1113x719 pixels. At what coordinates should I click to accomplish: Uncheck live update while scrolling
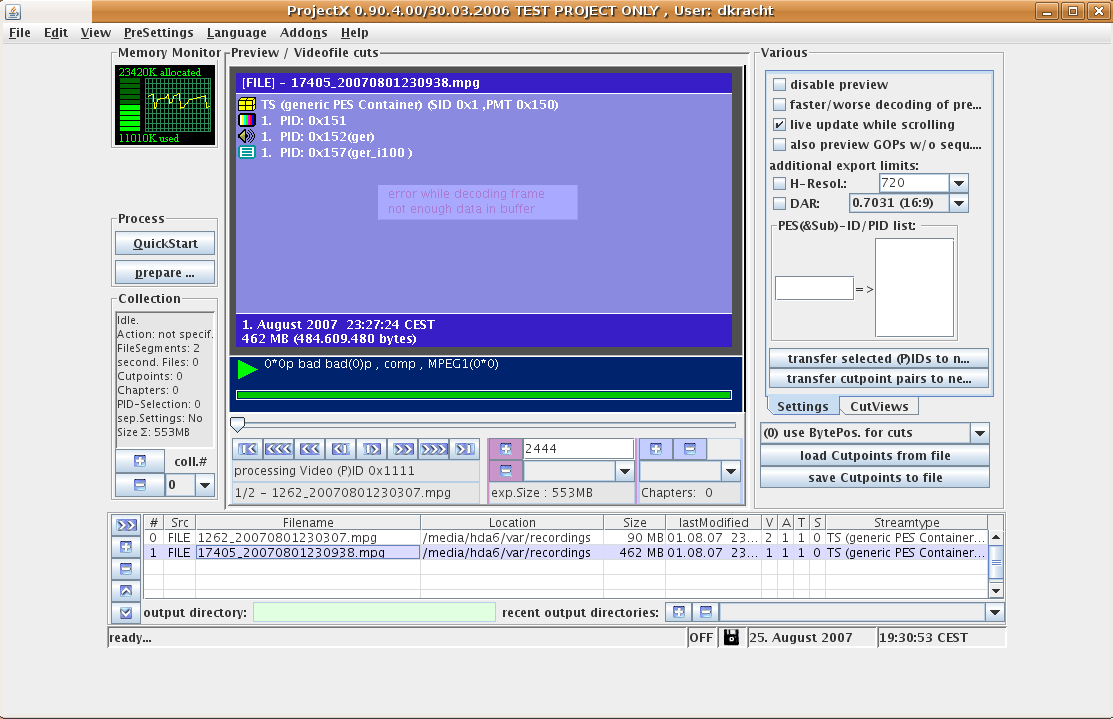(780, 125)
